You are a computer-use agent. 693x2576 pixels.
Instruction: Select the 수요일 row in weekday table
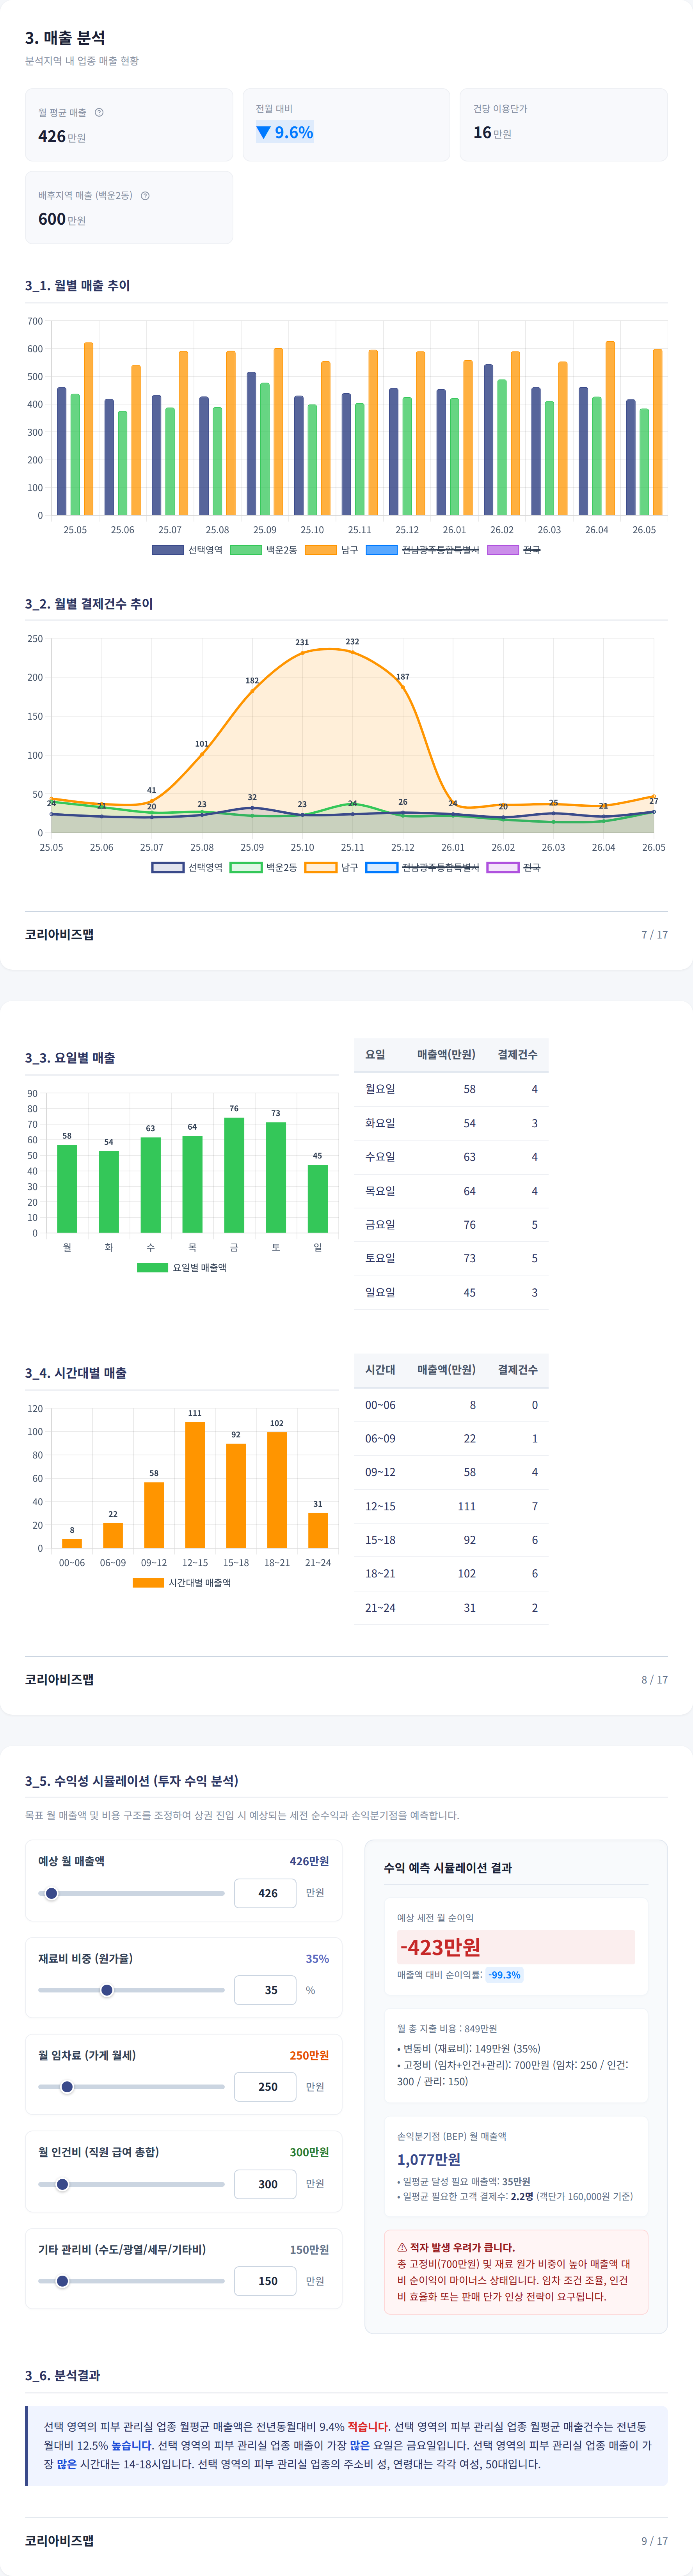[x=451, y=1157]
